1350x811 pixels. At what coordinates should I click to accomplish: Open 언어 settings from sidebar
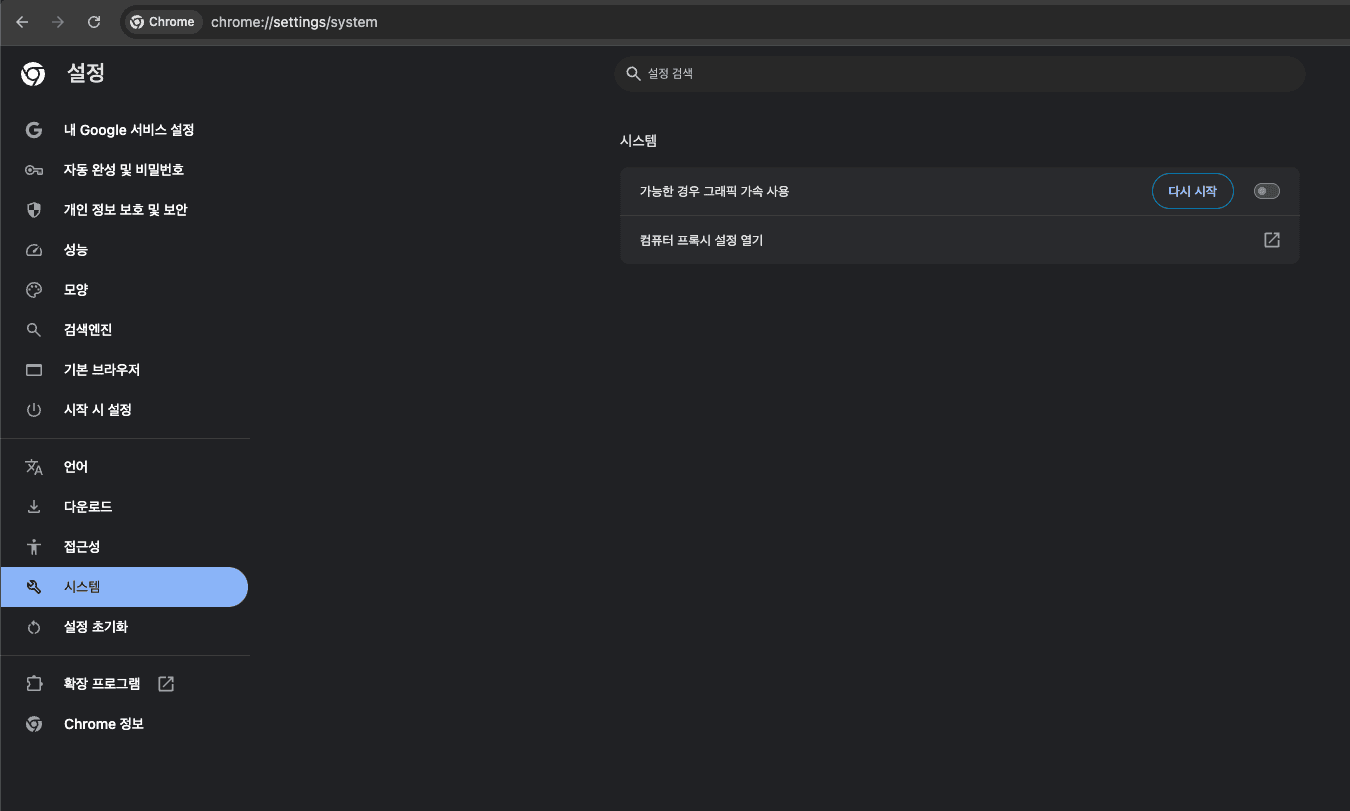(x=76, y=467)
